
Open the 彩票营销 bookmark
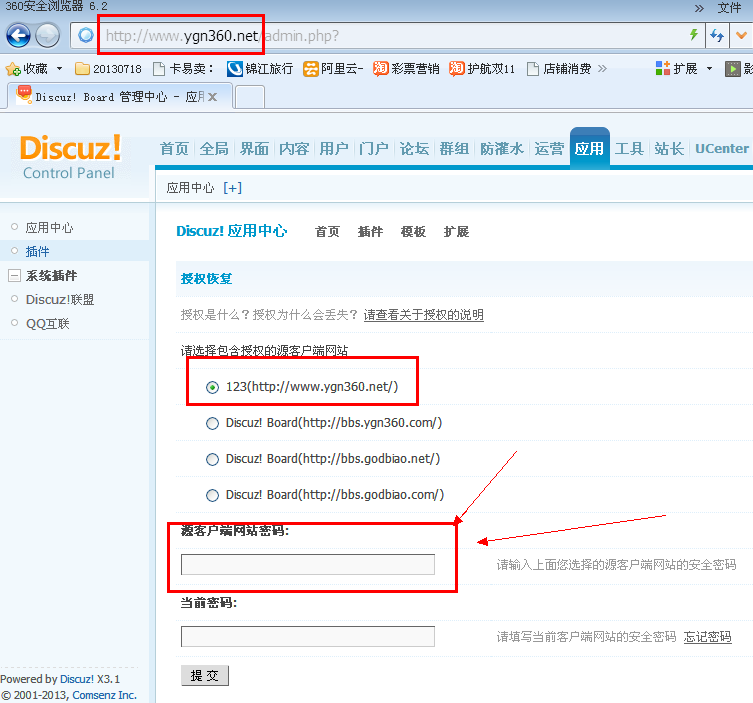(x=406, y=69)
